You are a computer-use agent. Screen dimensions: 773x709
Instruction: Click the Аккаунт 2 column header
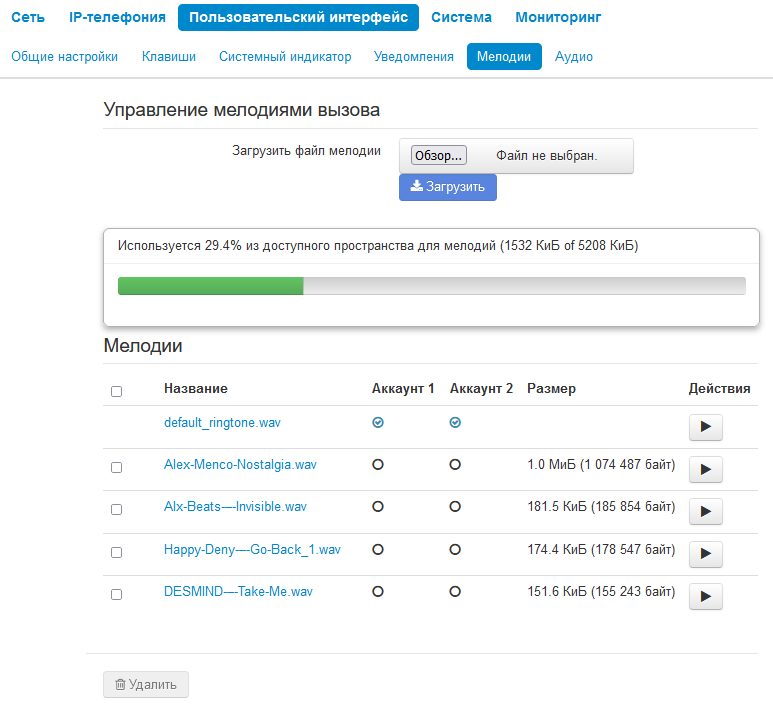click(x=481, y=389)
